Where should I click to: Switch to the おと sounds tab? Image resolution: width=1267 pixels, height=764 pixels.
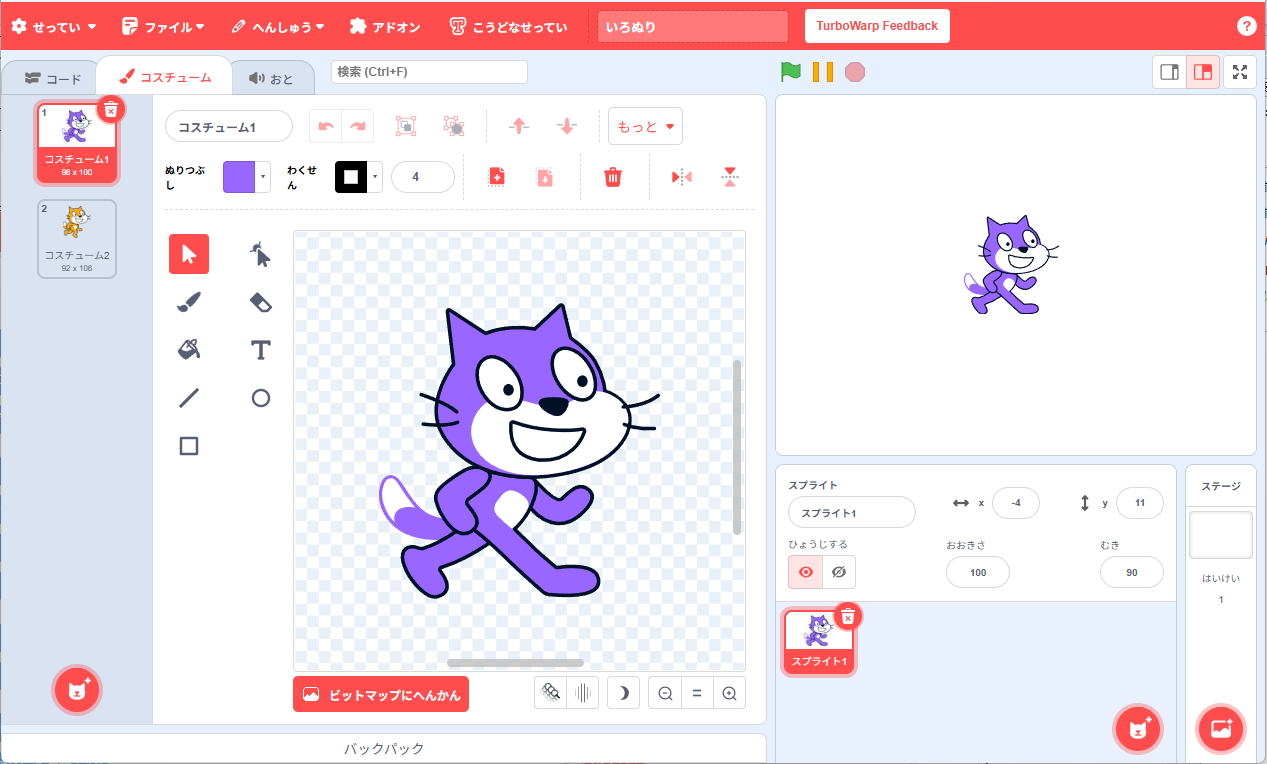[272, 78]
